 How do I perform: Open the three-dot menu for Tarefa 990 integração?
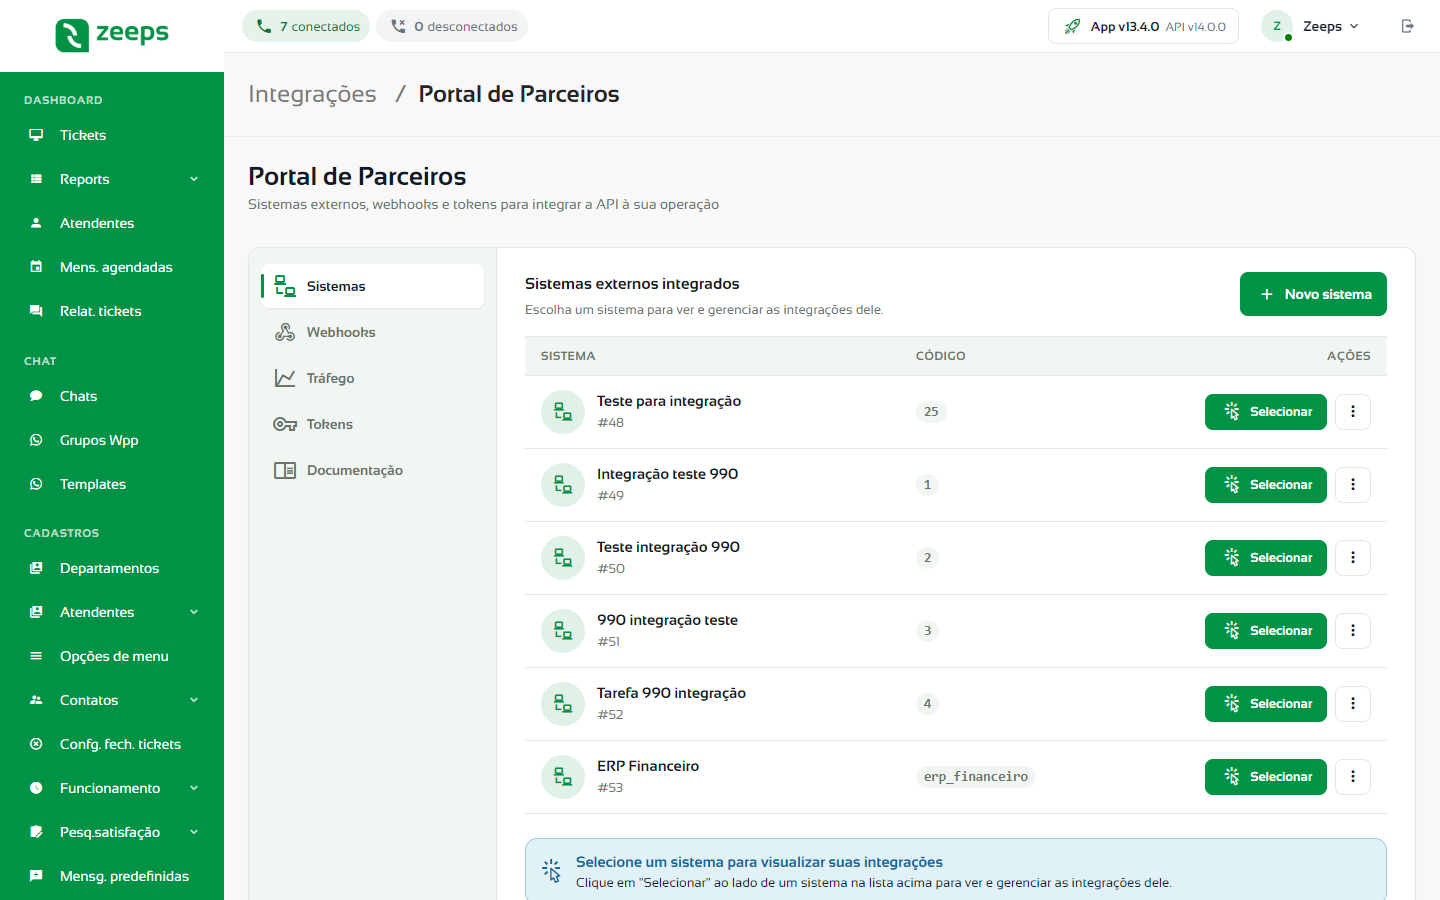[1353, 704]
